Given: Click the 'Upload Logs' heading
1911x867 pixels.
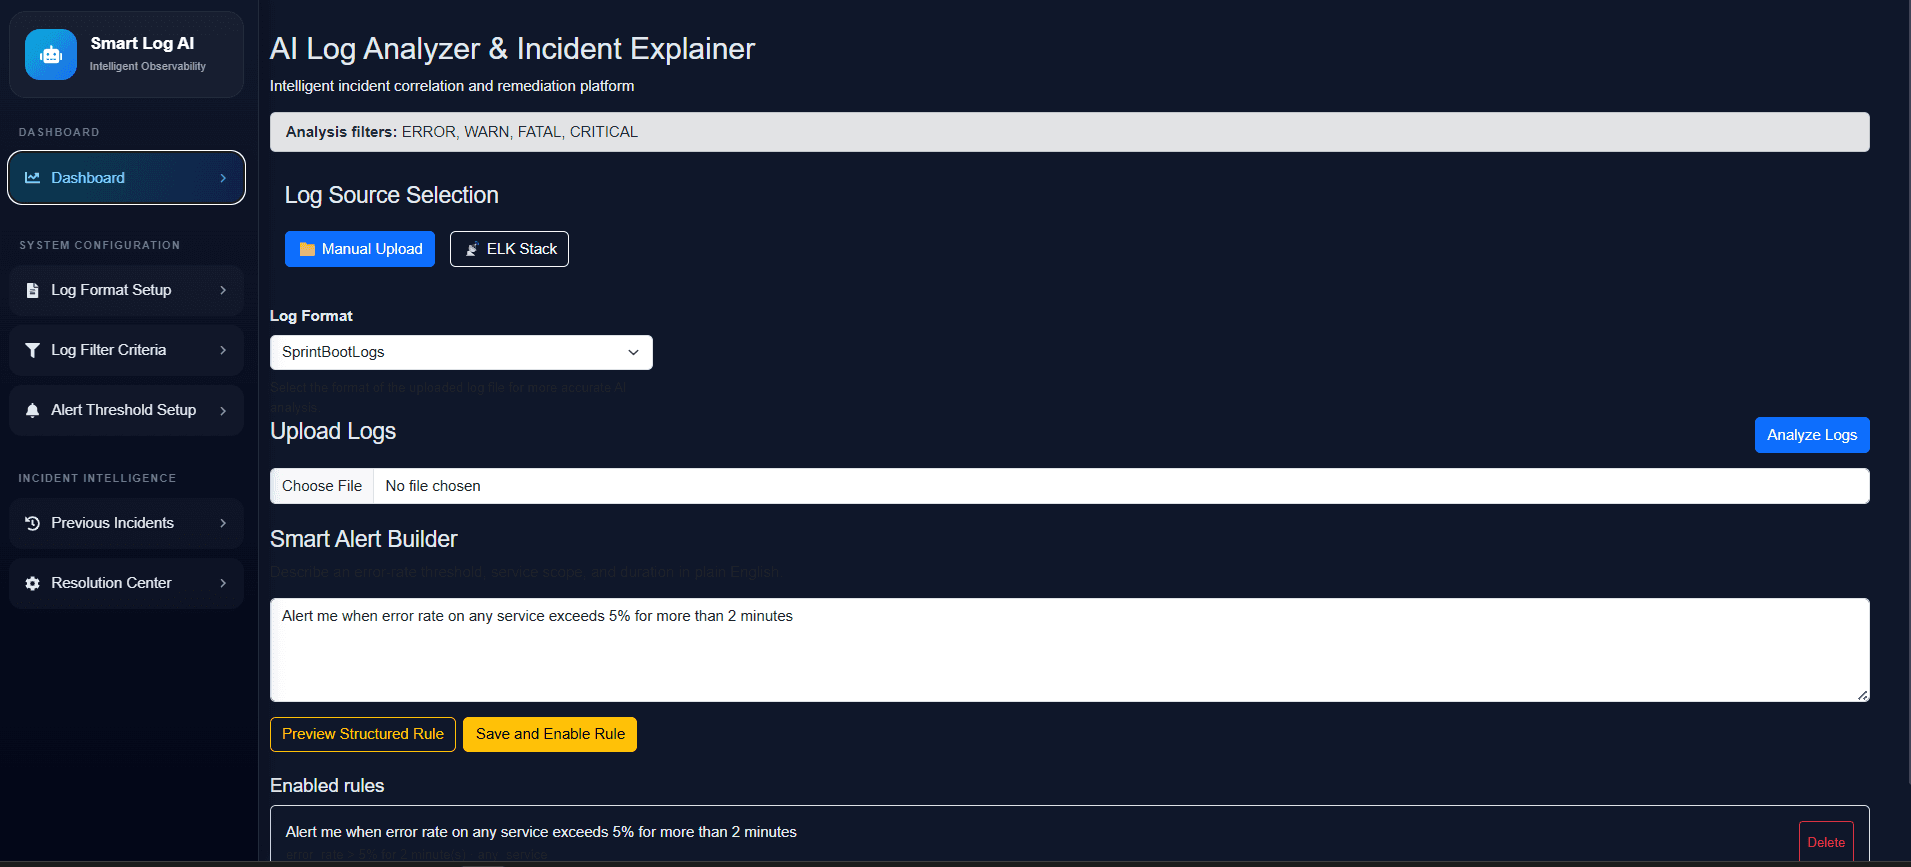Looking at the screenshot, I should click(333, 431).
